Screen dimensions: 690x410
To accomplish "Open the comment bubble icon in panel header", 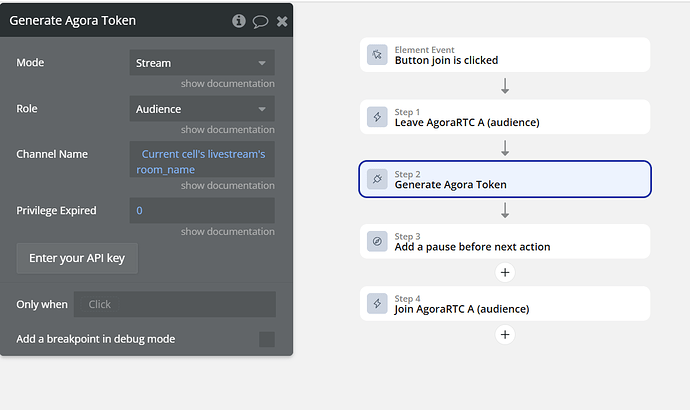I will click(260, 21).
